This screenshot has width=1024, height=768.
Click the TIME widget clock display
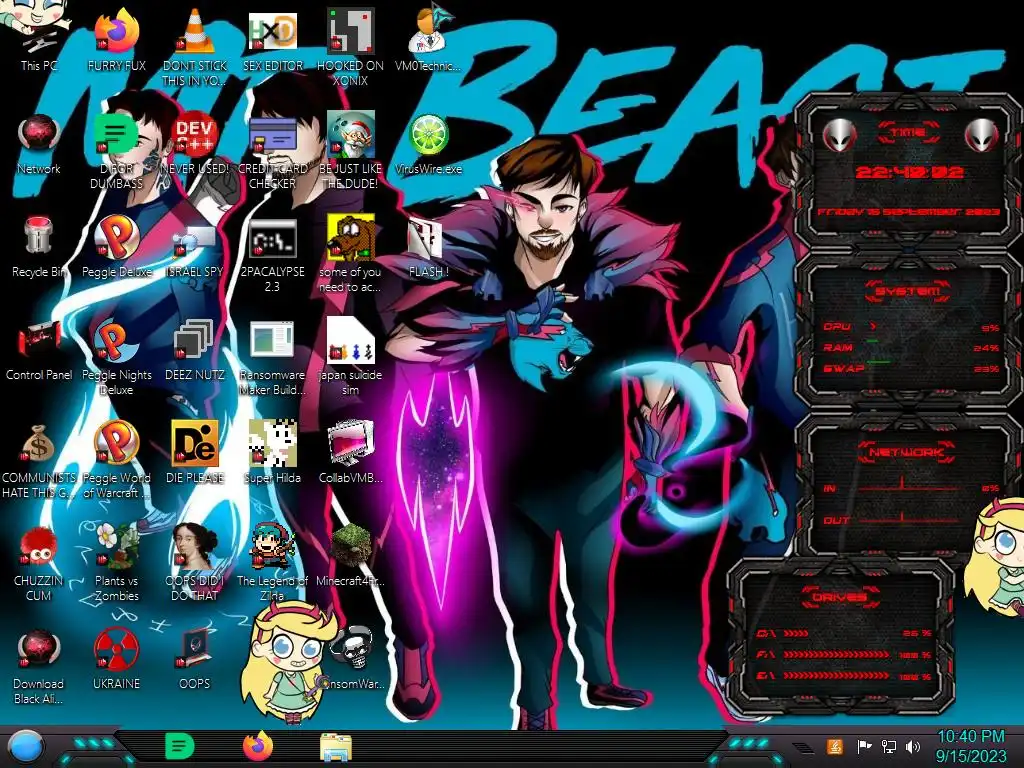[x=909, y=172]
